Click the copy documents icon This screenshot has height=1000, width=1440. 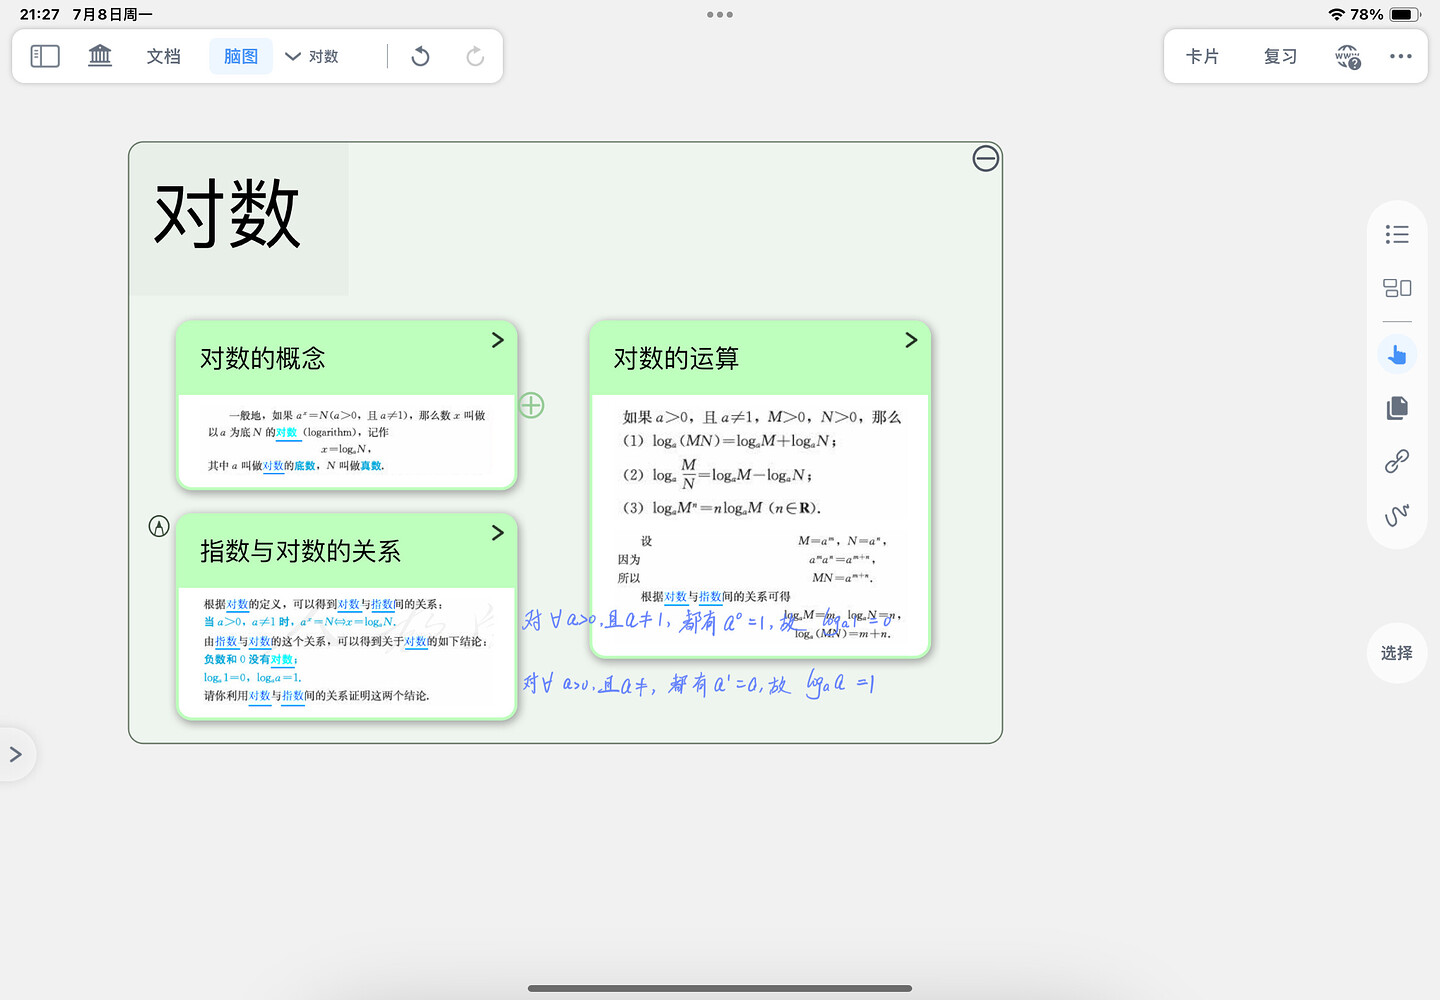tap(1397, 407)
